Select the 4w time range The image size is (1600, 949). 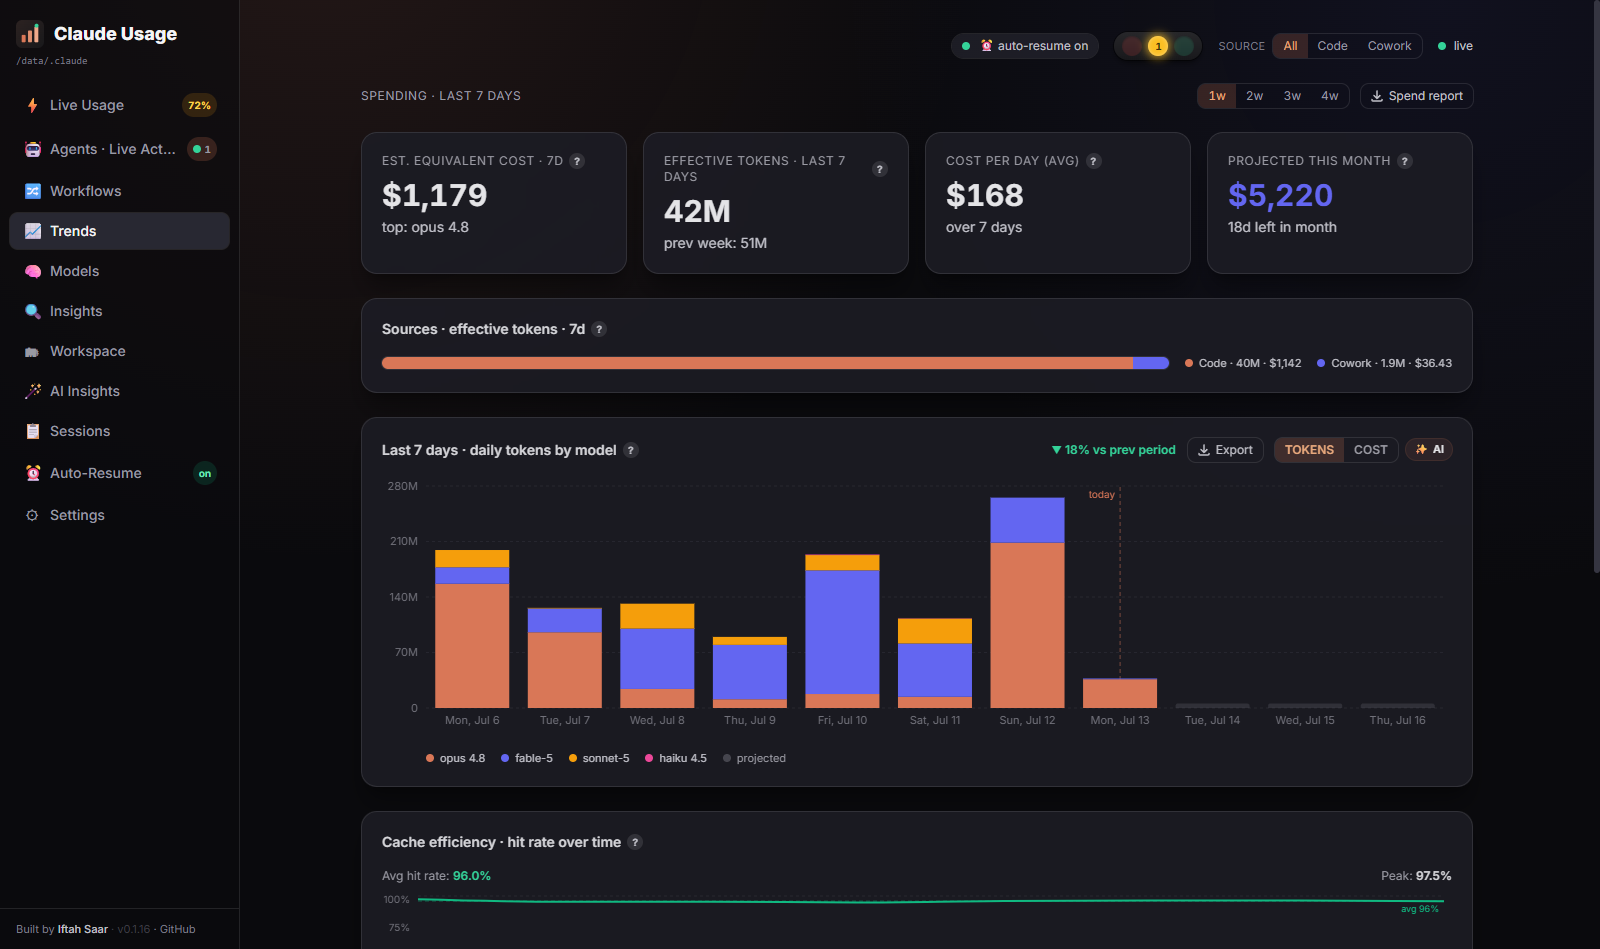[1330, 96]
